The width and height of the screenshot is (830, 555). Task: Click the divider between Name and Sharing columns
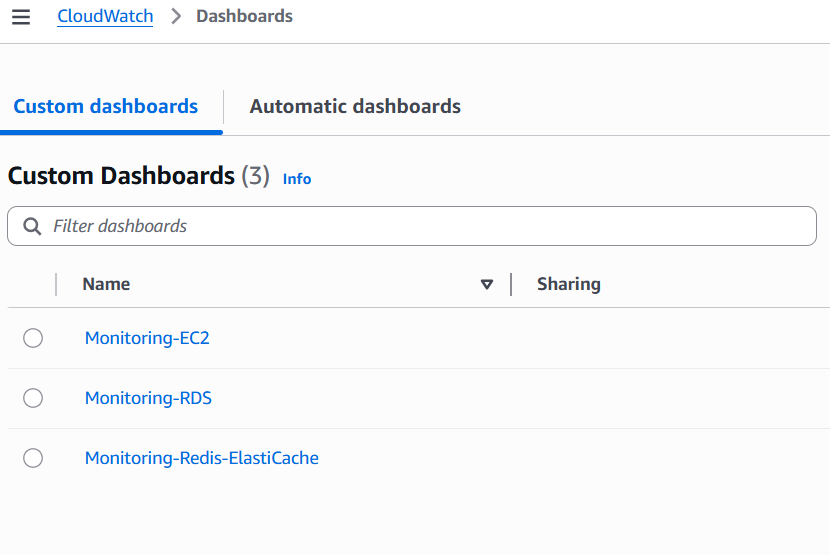coord(511,284)
